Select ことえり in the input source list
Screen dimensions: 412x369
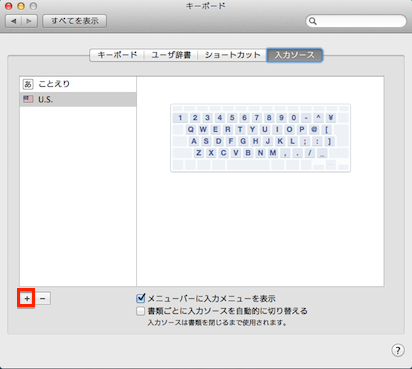(x=78, y=84)
